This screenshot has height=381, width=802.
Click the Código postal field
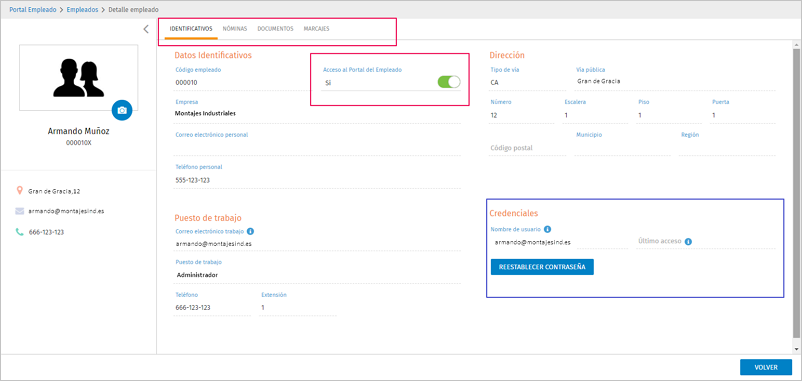click(527, 148)
